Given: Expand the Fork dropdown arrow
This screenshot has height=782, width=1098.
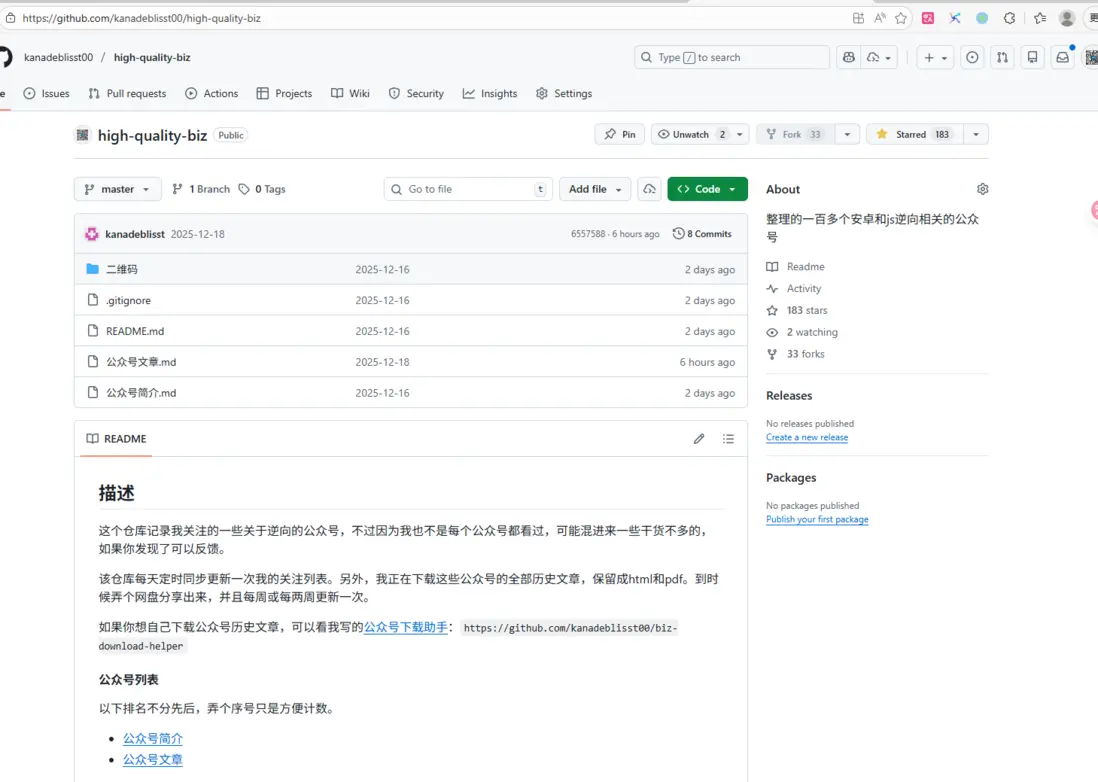Looking at the screenshot, I should point(847,134).
